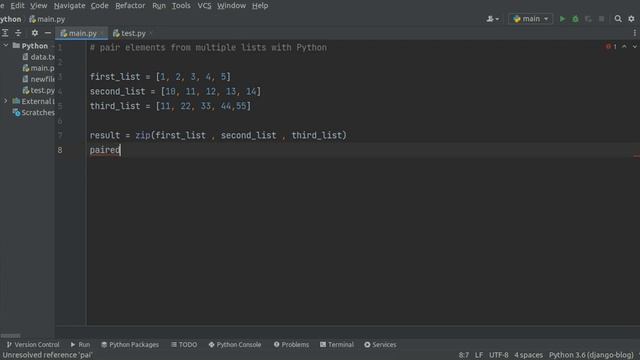Open the Tools menu

181,6
